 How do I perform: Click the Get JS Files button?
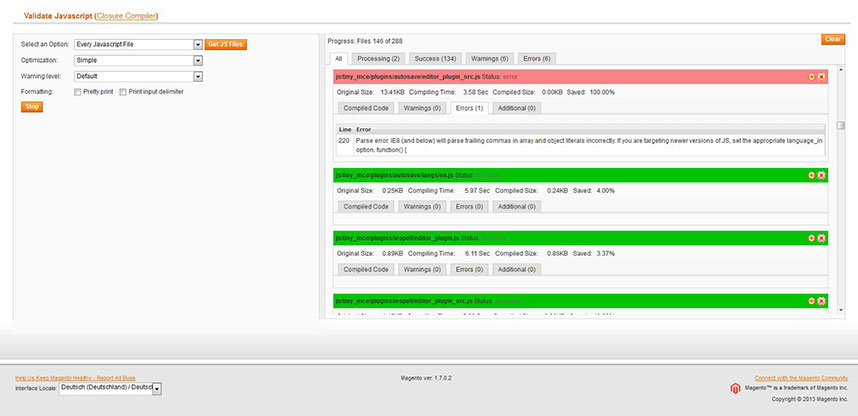226,44
